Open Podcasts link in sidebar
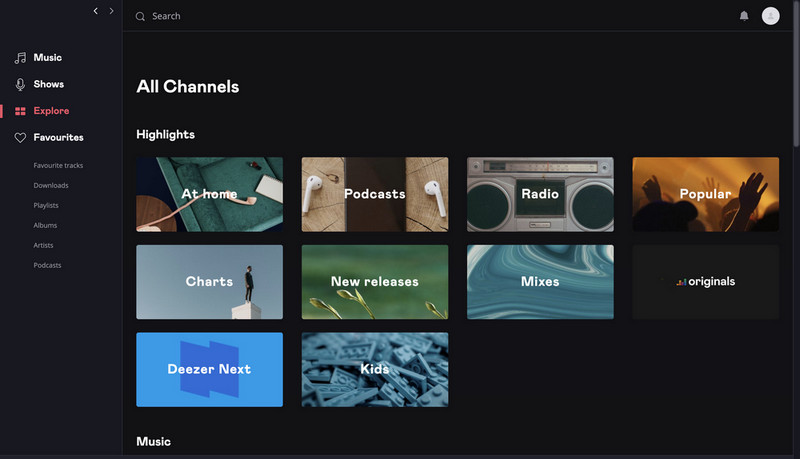The image size is (800, 459). pos(47,265)
